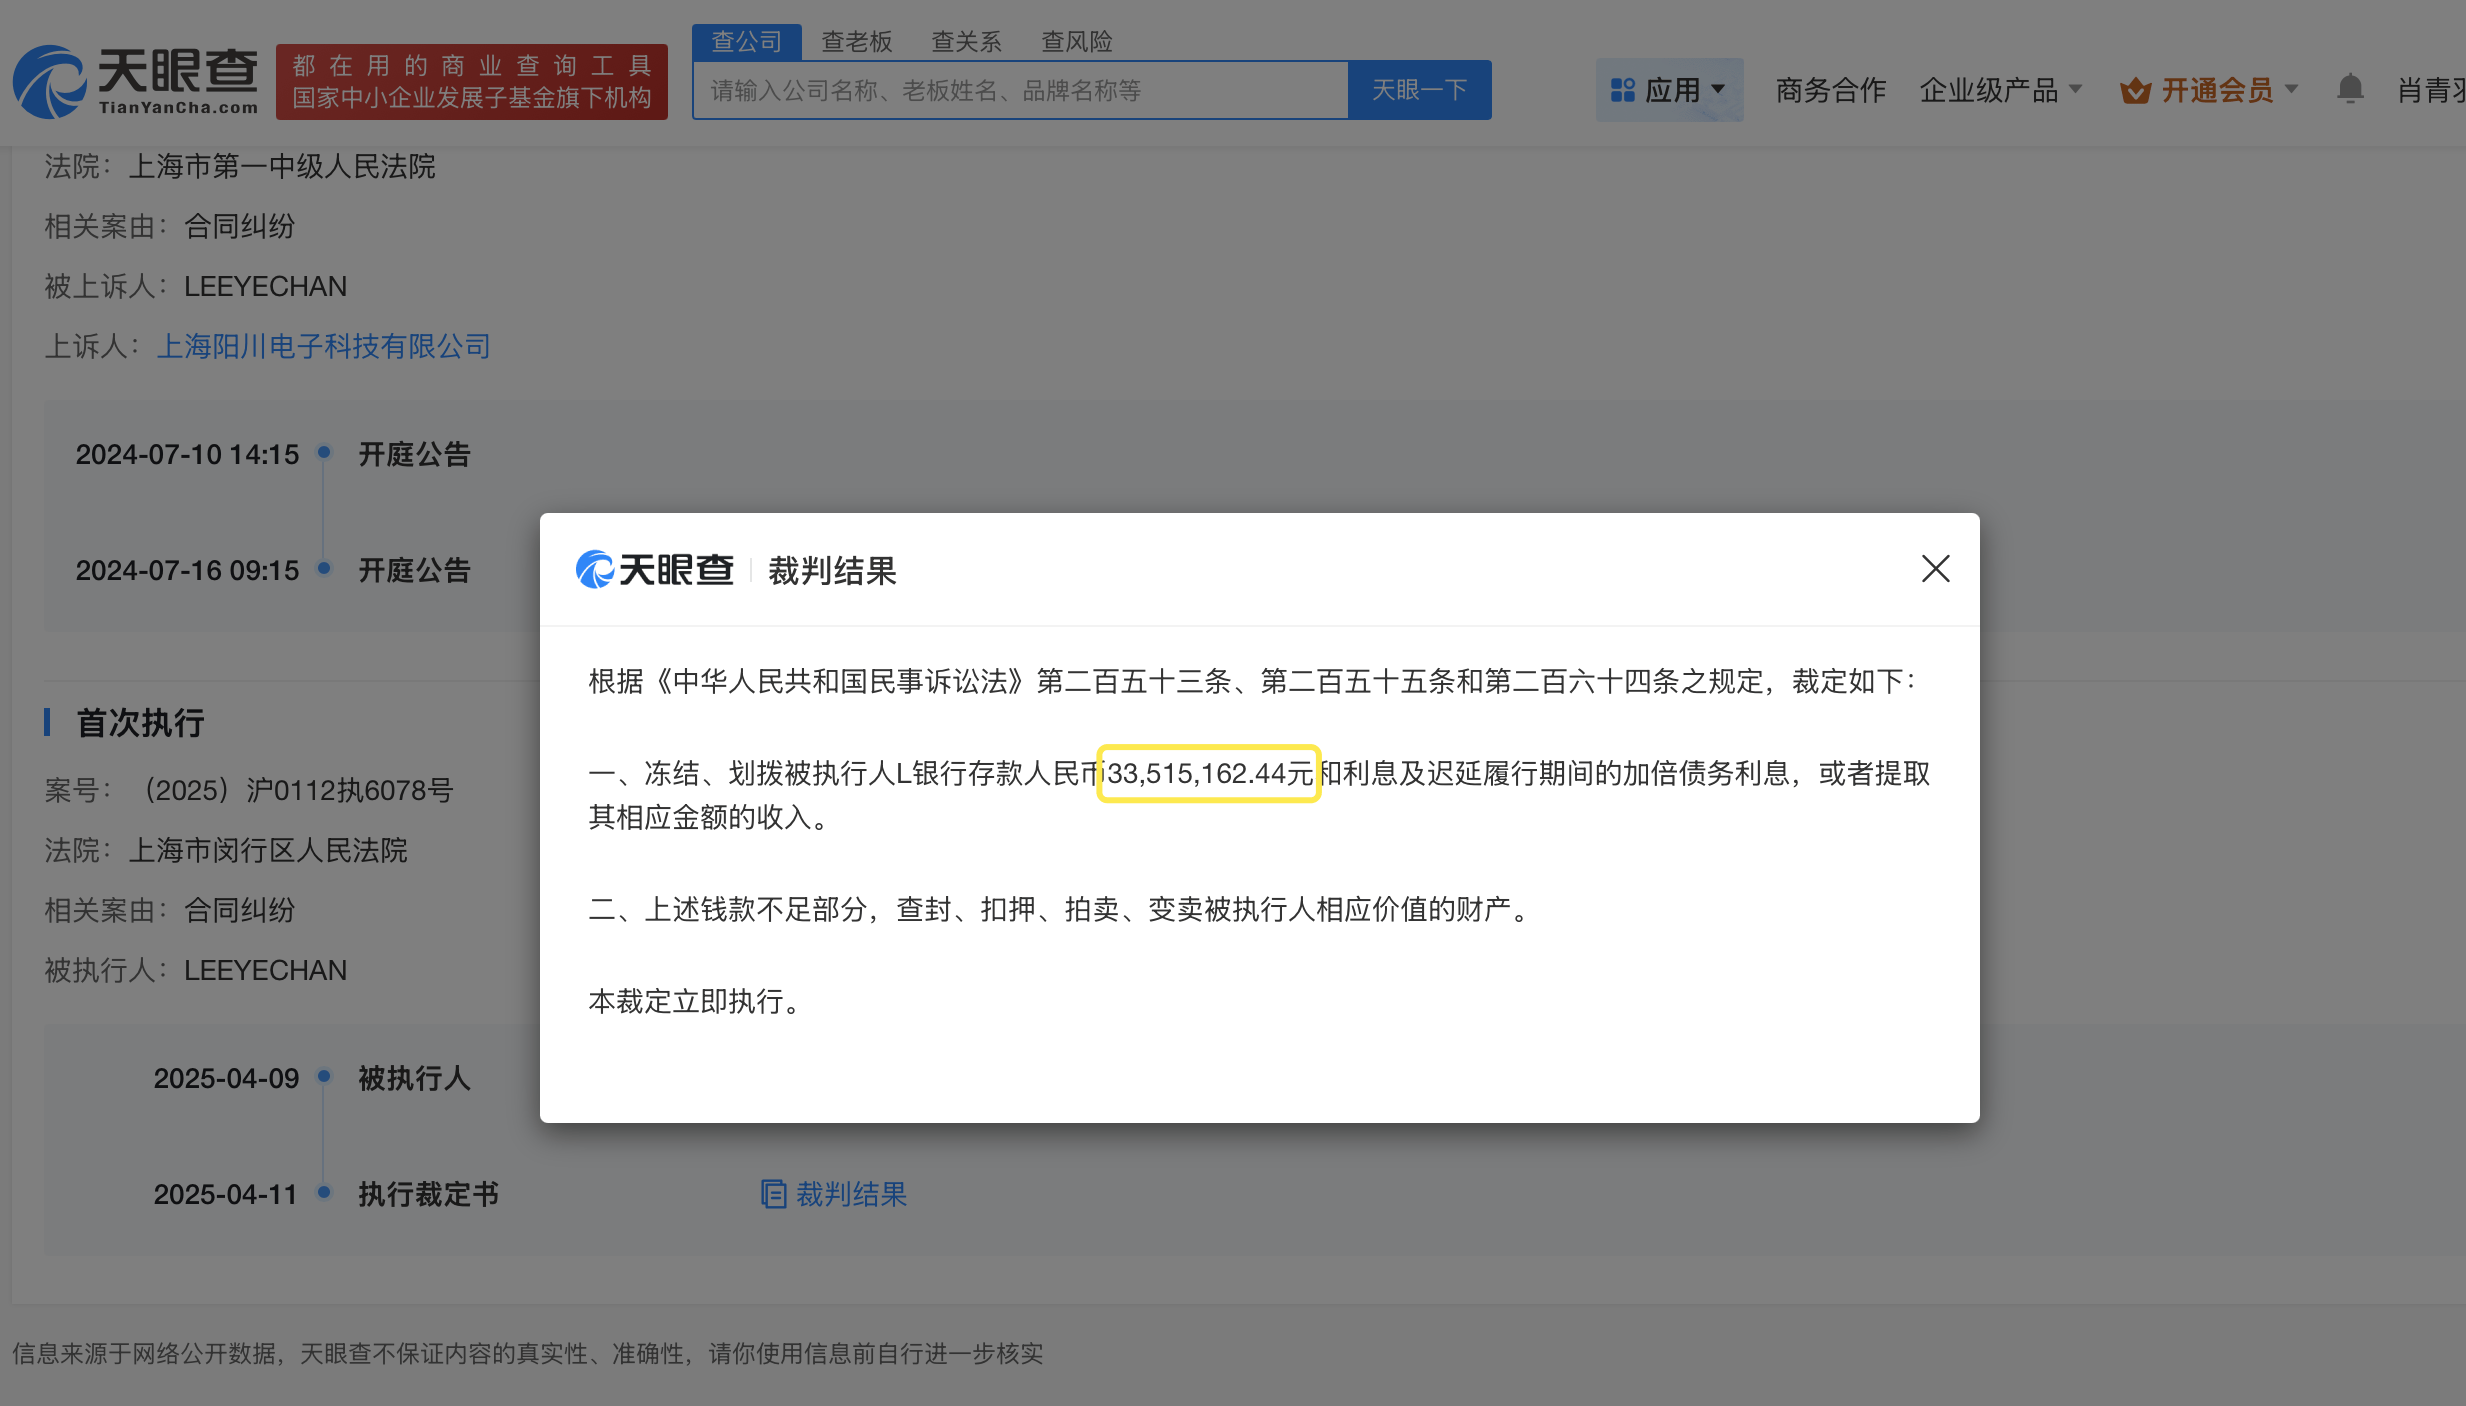Open 上海阳川电子科技有限公司 company link
This screenshot has height=1406, width=2466.
[323, 346]
